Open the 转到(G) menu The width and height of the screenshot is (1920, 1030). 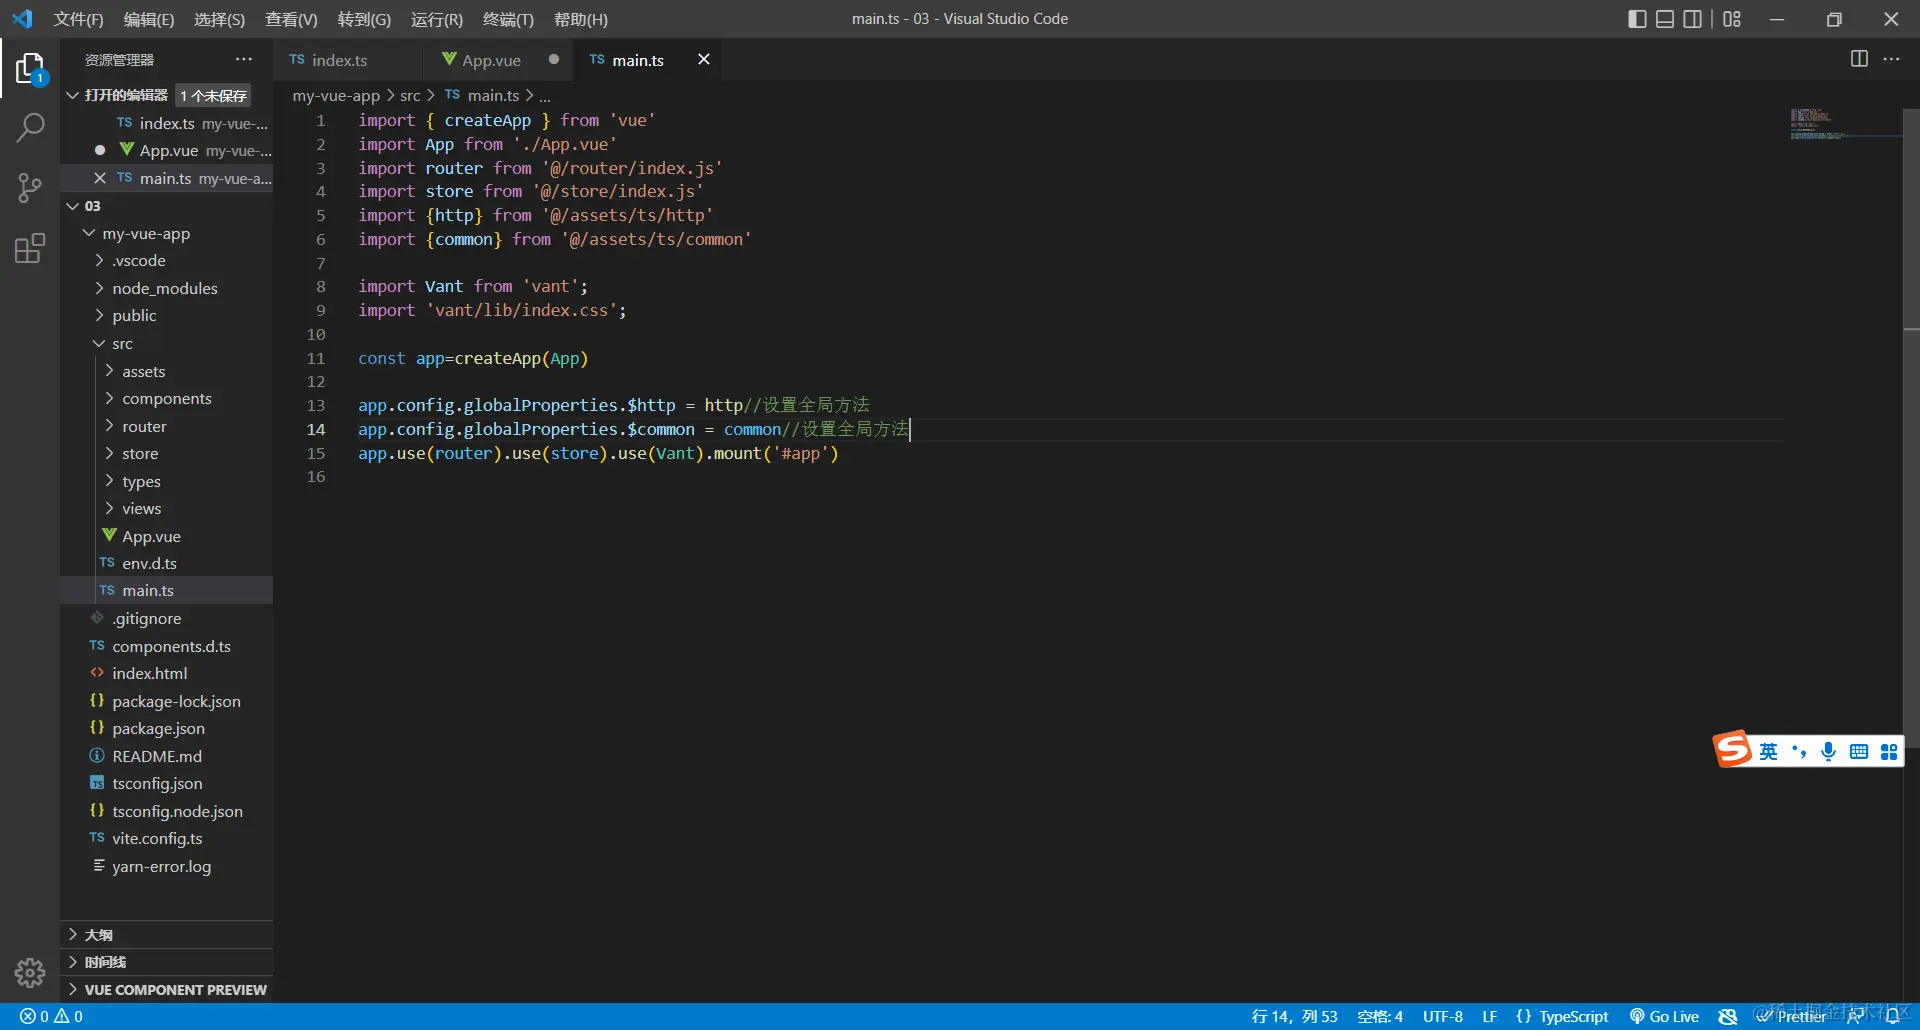tap(364, 19)
